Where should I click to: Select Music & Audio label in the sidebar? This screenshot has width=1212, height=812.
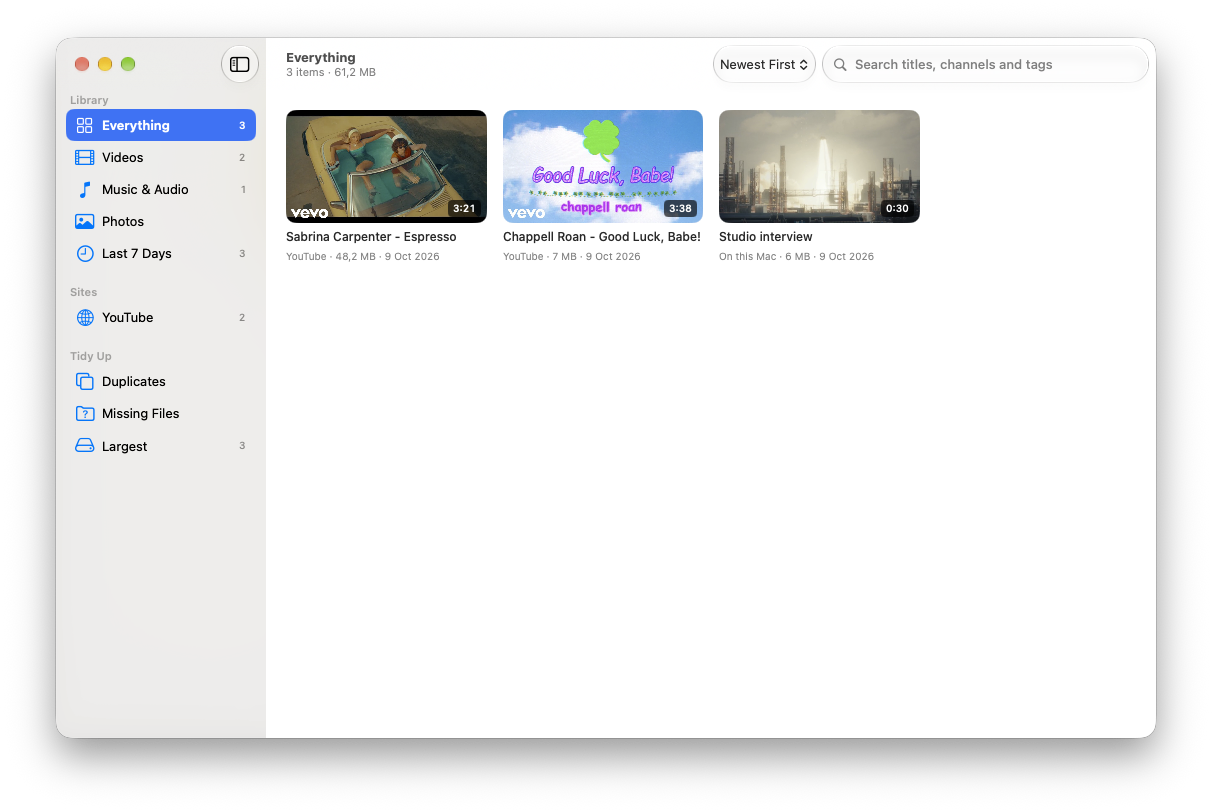(x=145, y=189)
